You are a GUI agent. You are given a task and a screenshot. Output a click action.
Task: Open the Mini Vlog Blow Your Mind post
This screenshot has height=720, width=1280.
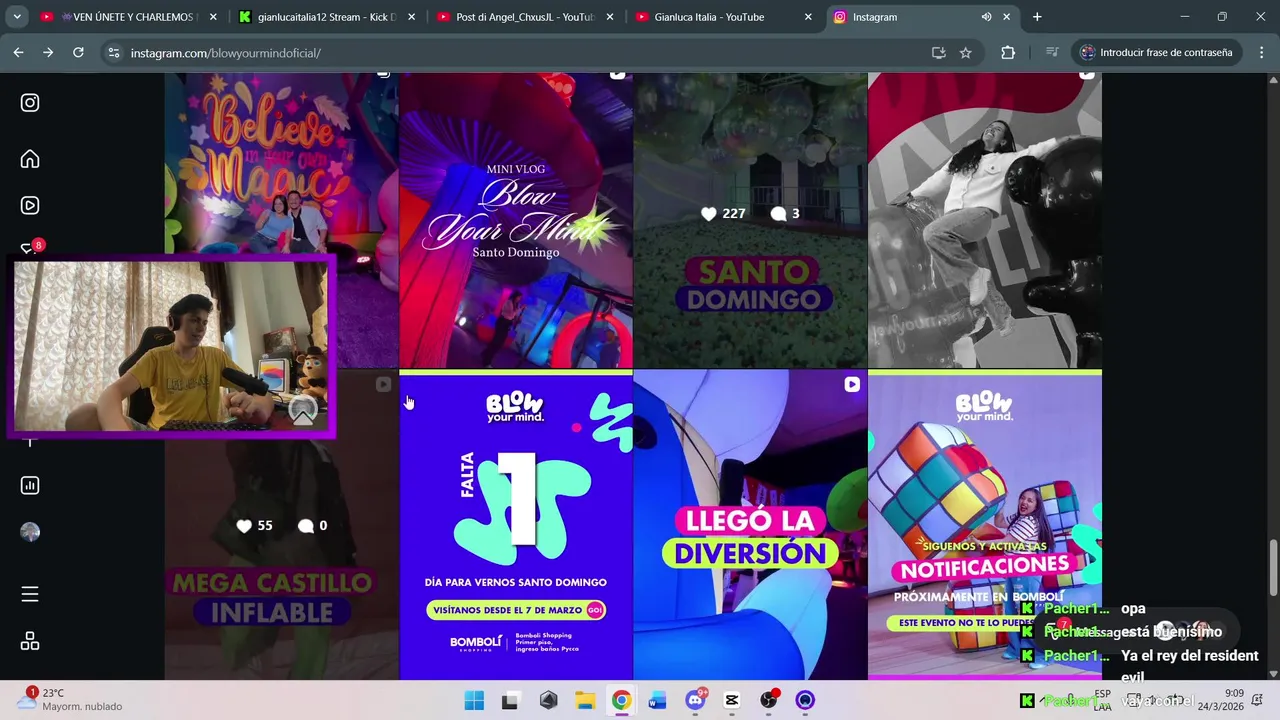(x=516, y=220)
